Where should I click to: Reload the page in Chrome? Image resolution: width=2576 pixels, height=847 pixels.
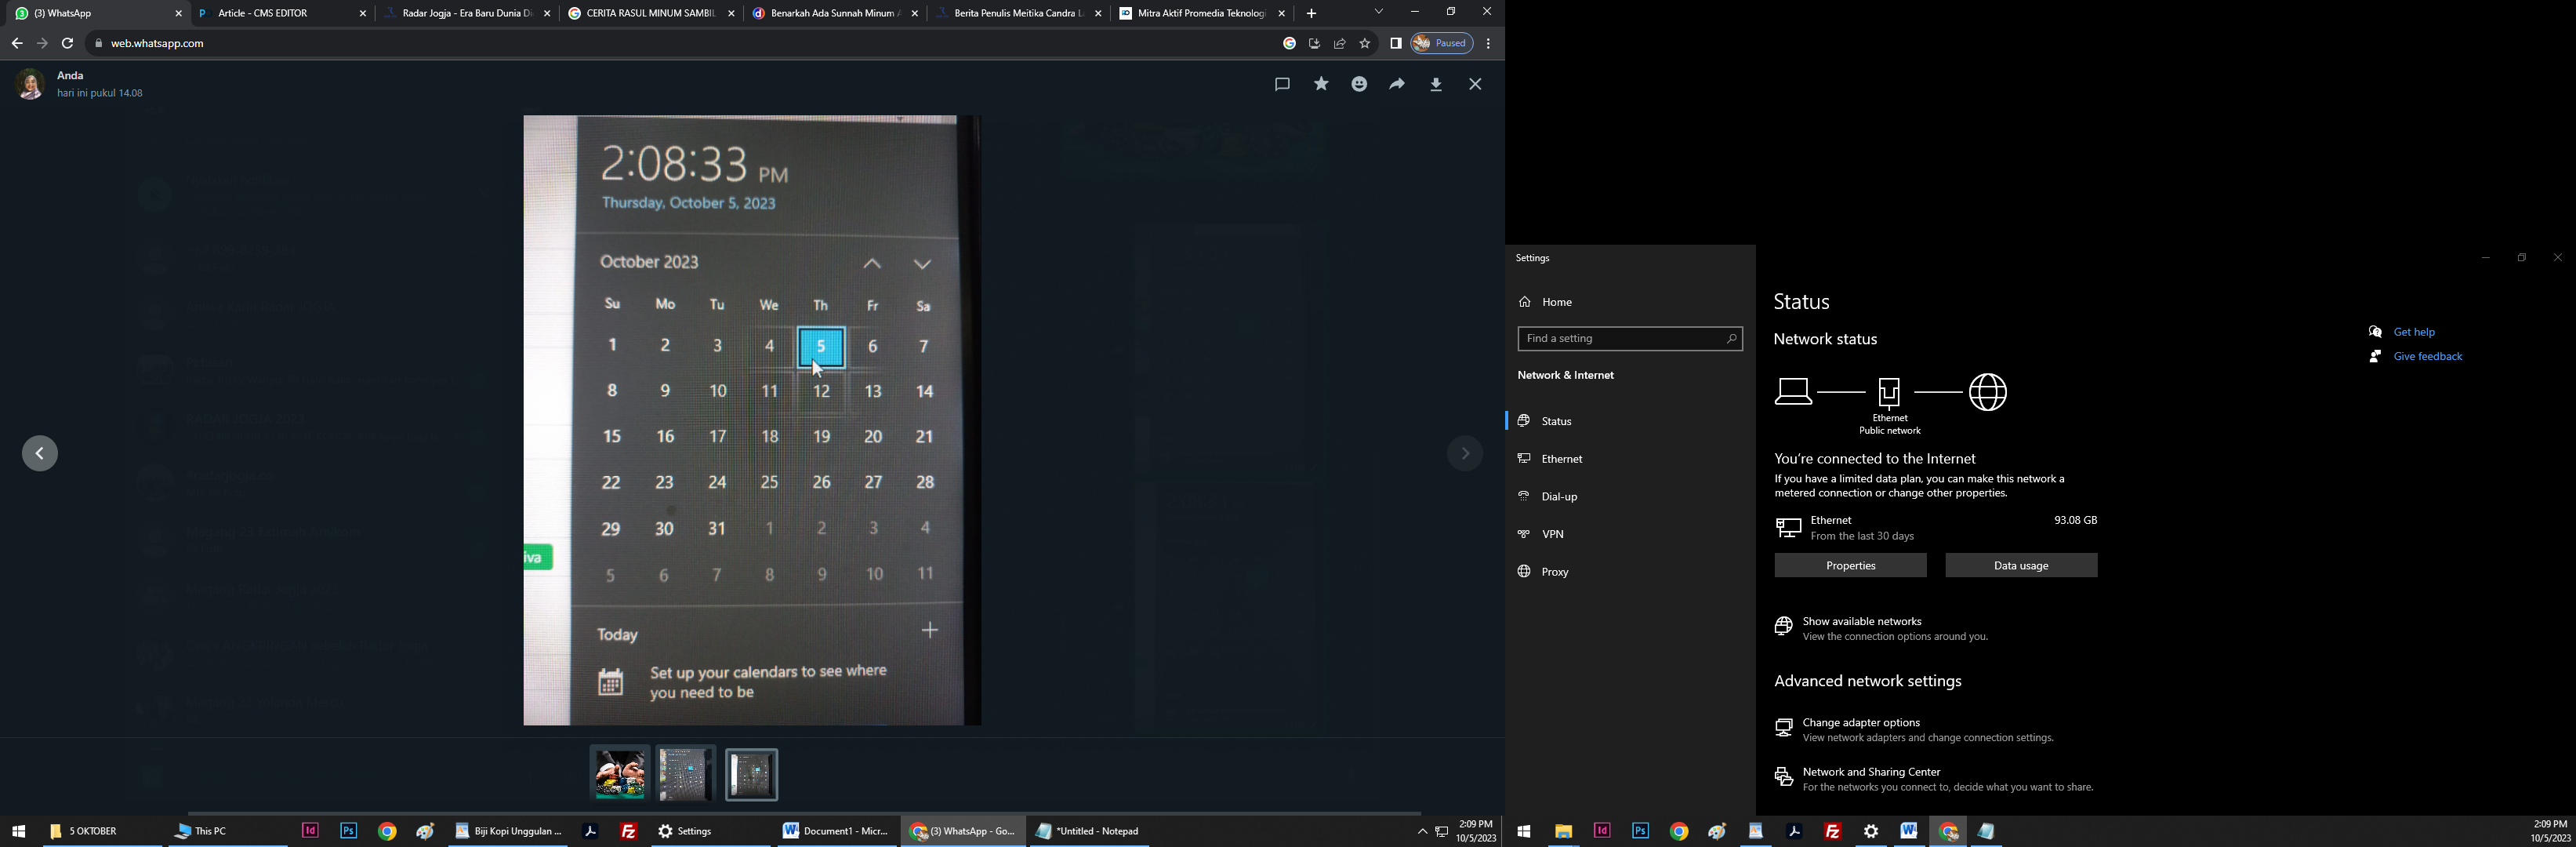point(67,44)
